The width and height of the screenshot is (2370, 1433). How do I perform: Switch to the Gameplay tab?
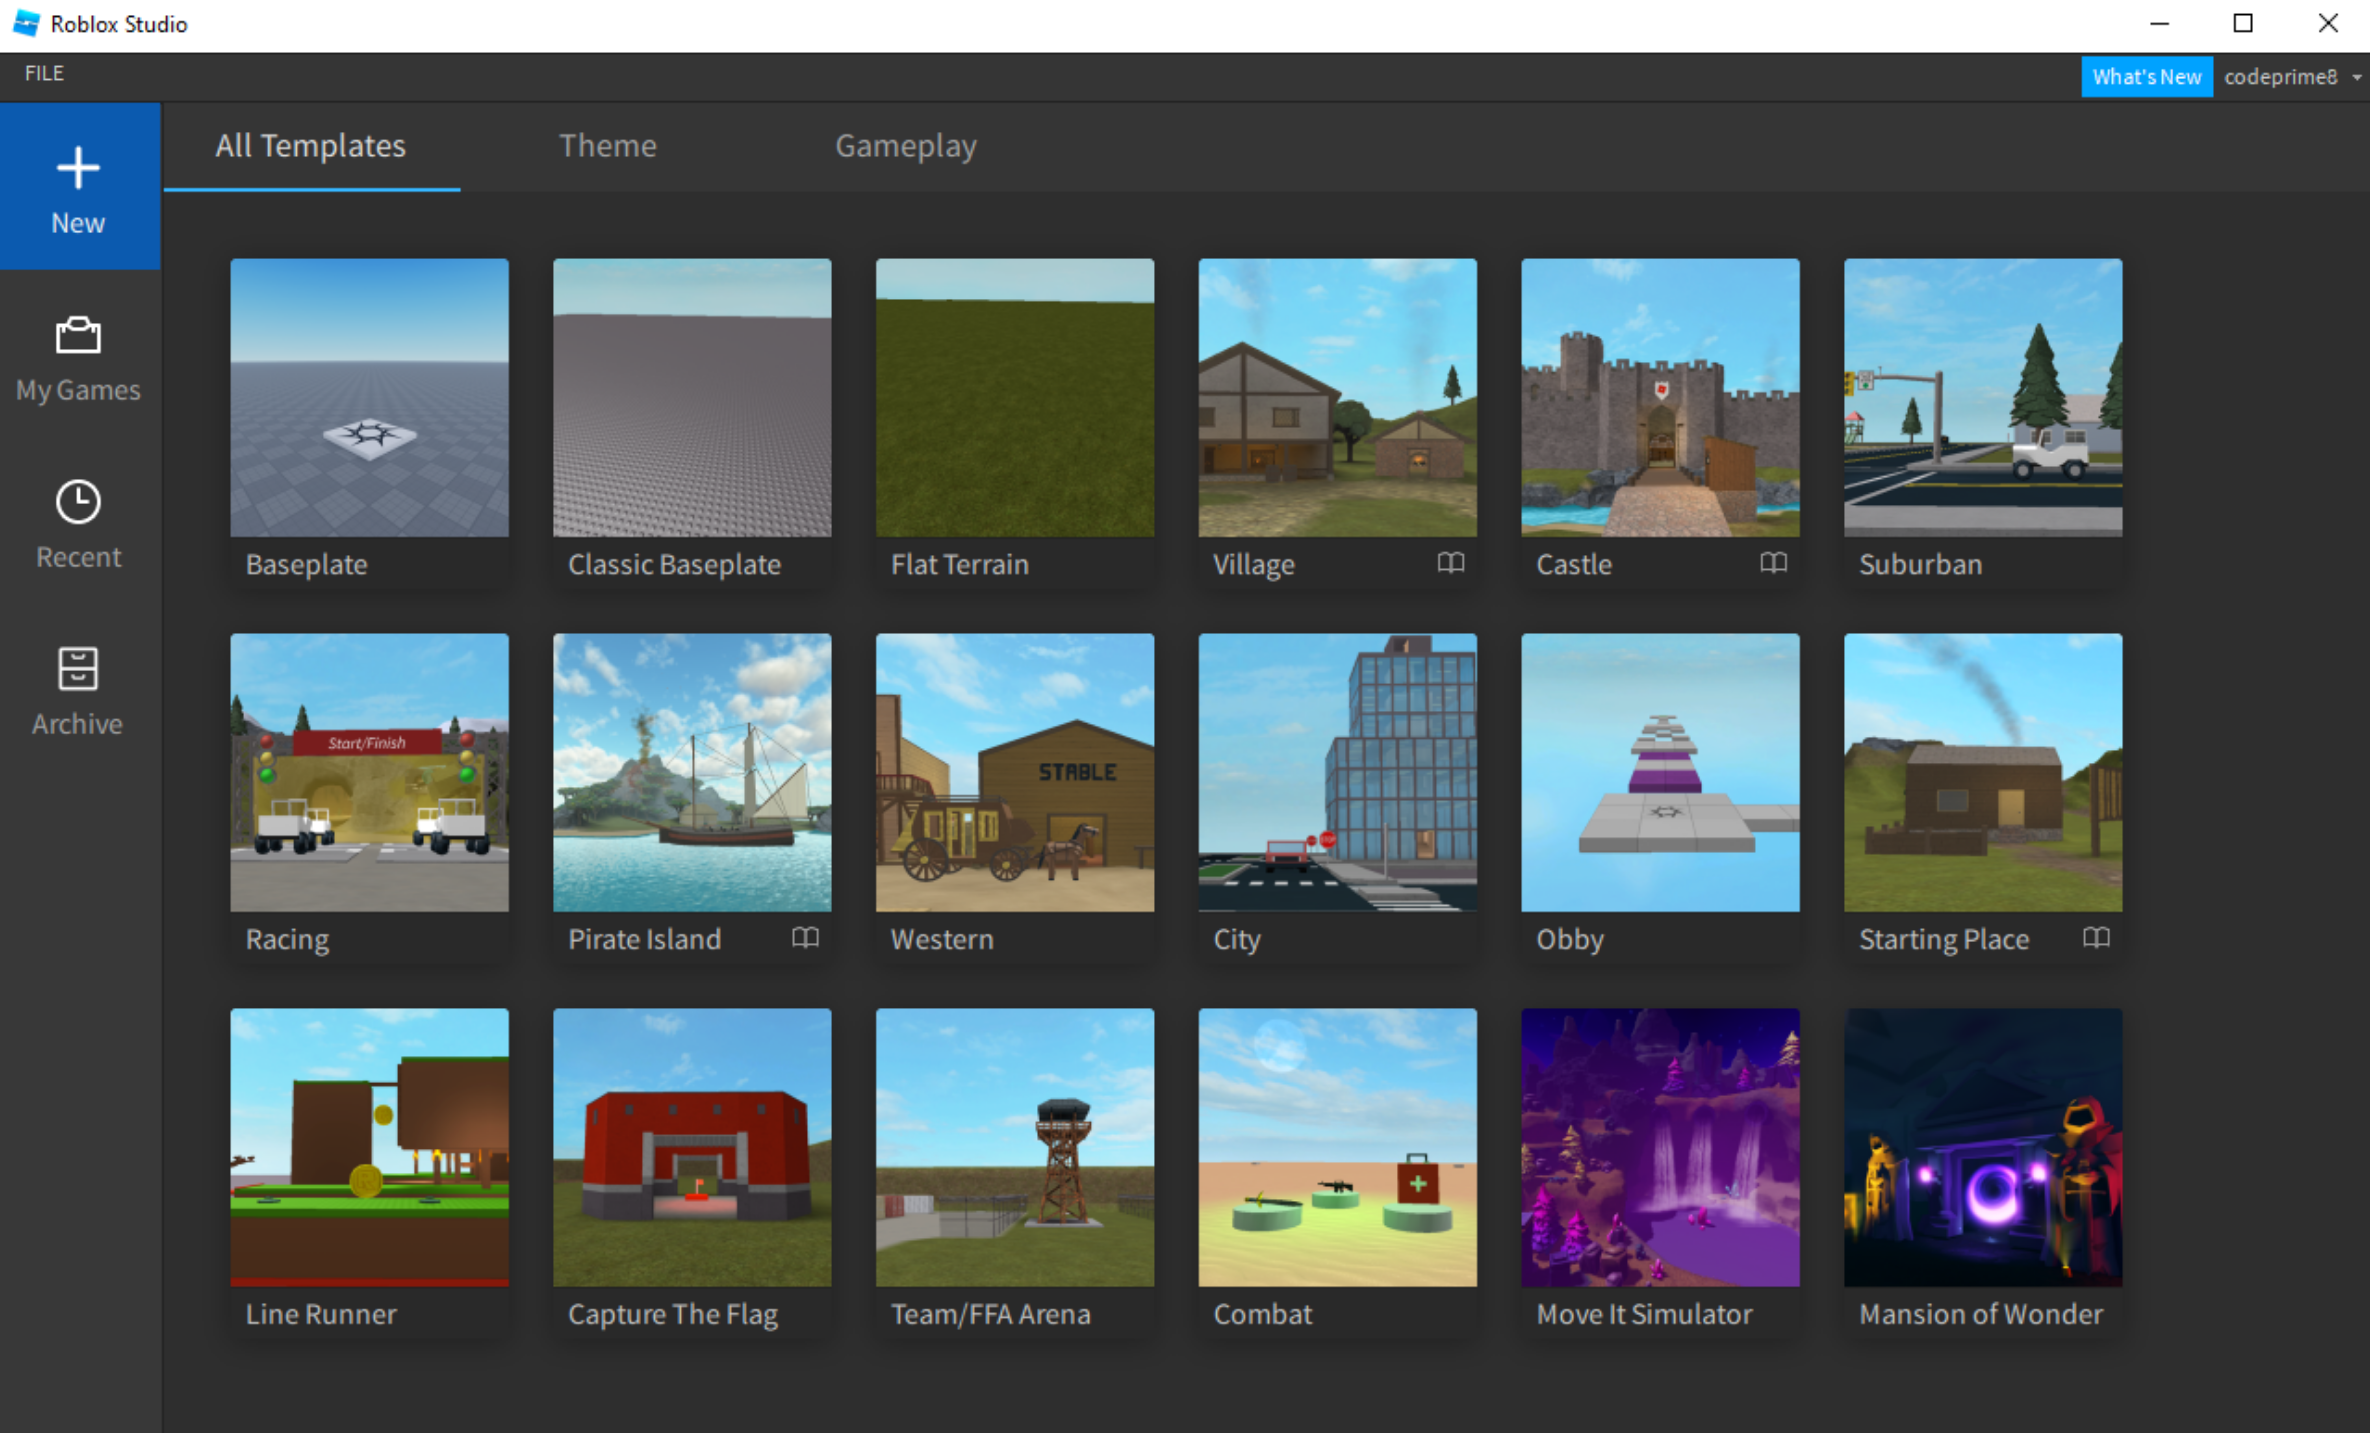pyautogui.click(x=905, y=146)
